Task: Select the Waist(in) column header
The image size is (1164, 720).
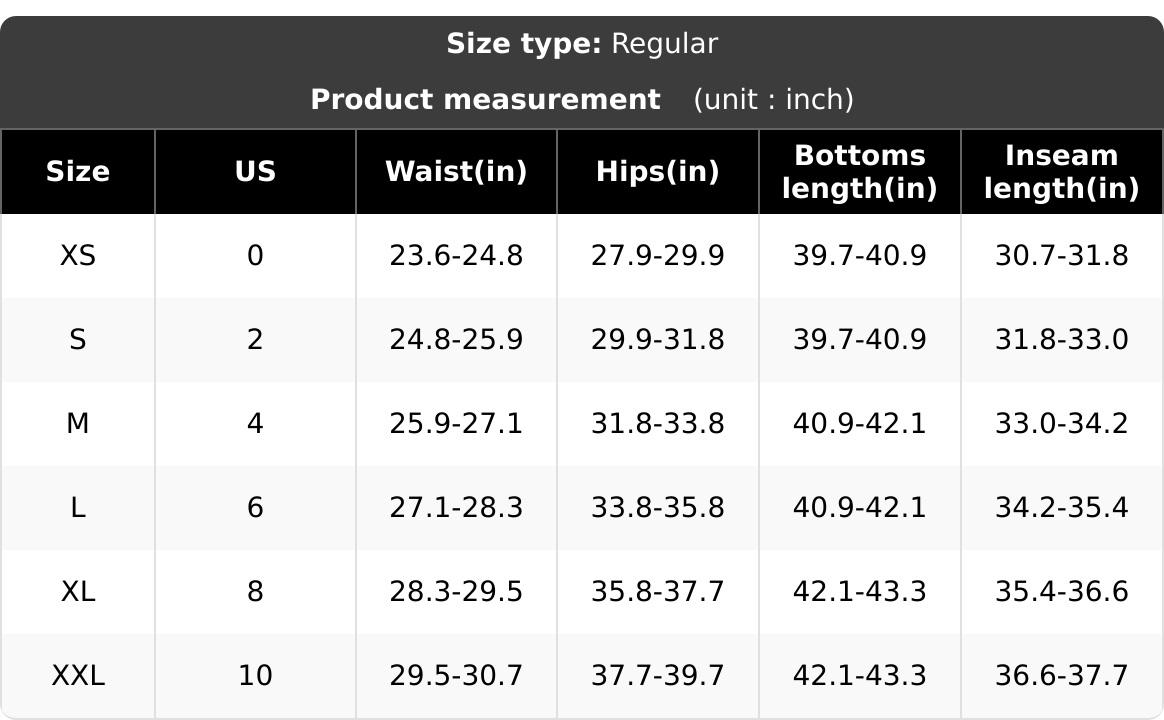Action: 457,171
